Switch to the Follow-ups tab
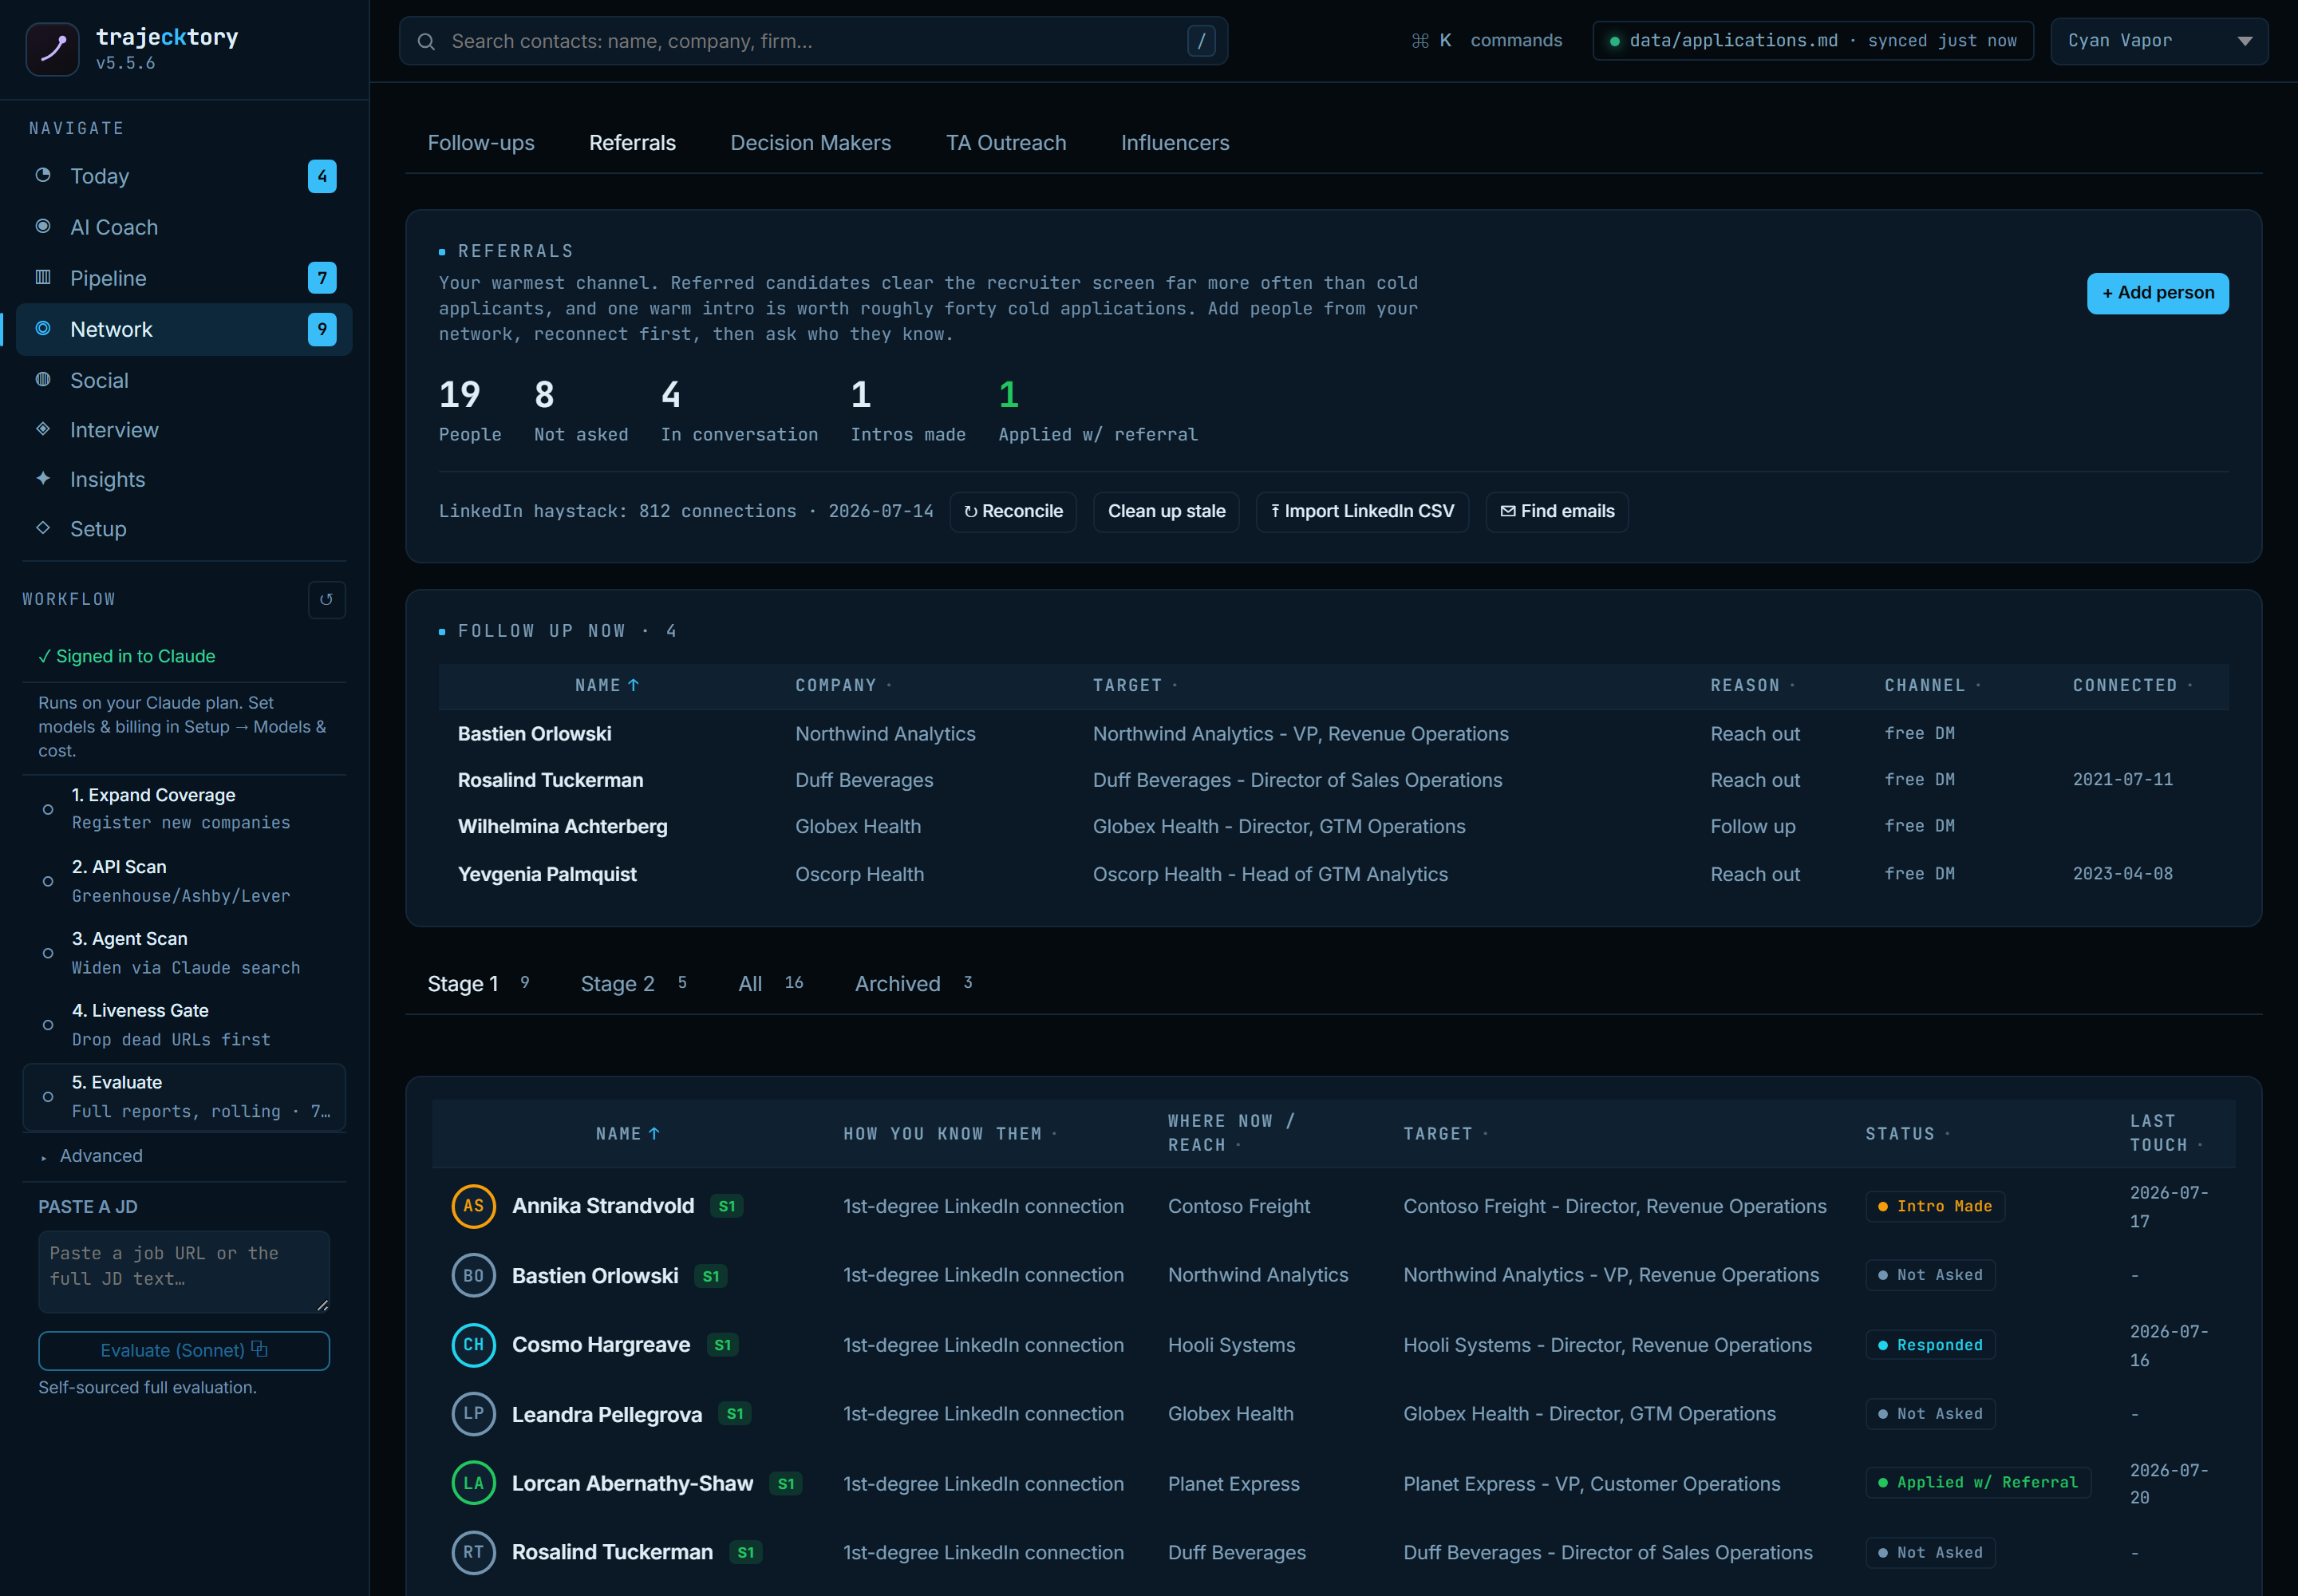 tap(481, 143)
